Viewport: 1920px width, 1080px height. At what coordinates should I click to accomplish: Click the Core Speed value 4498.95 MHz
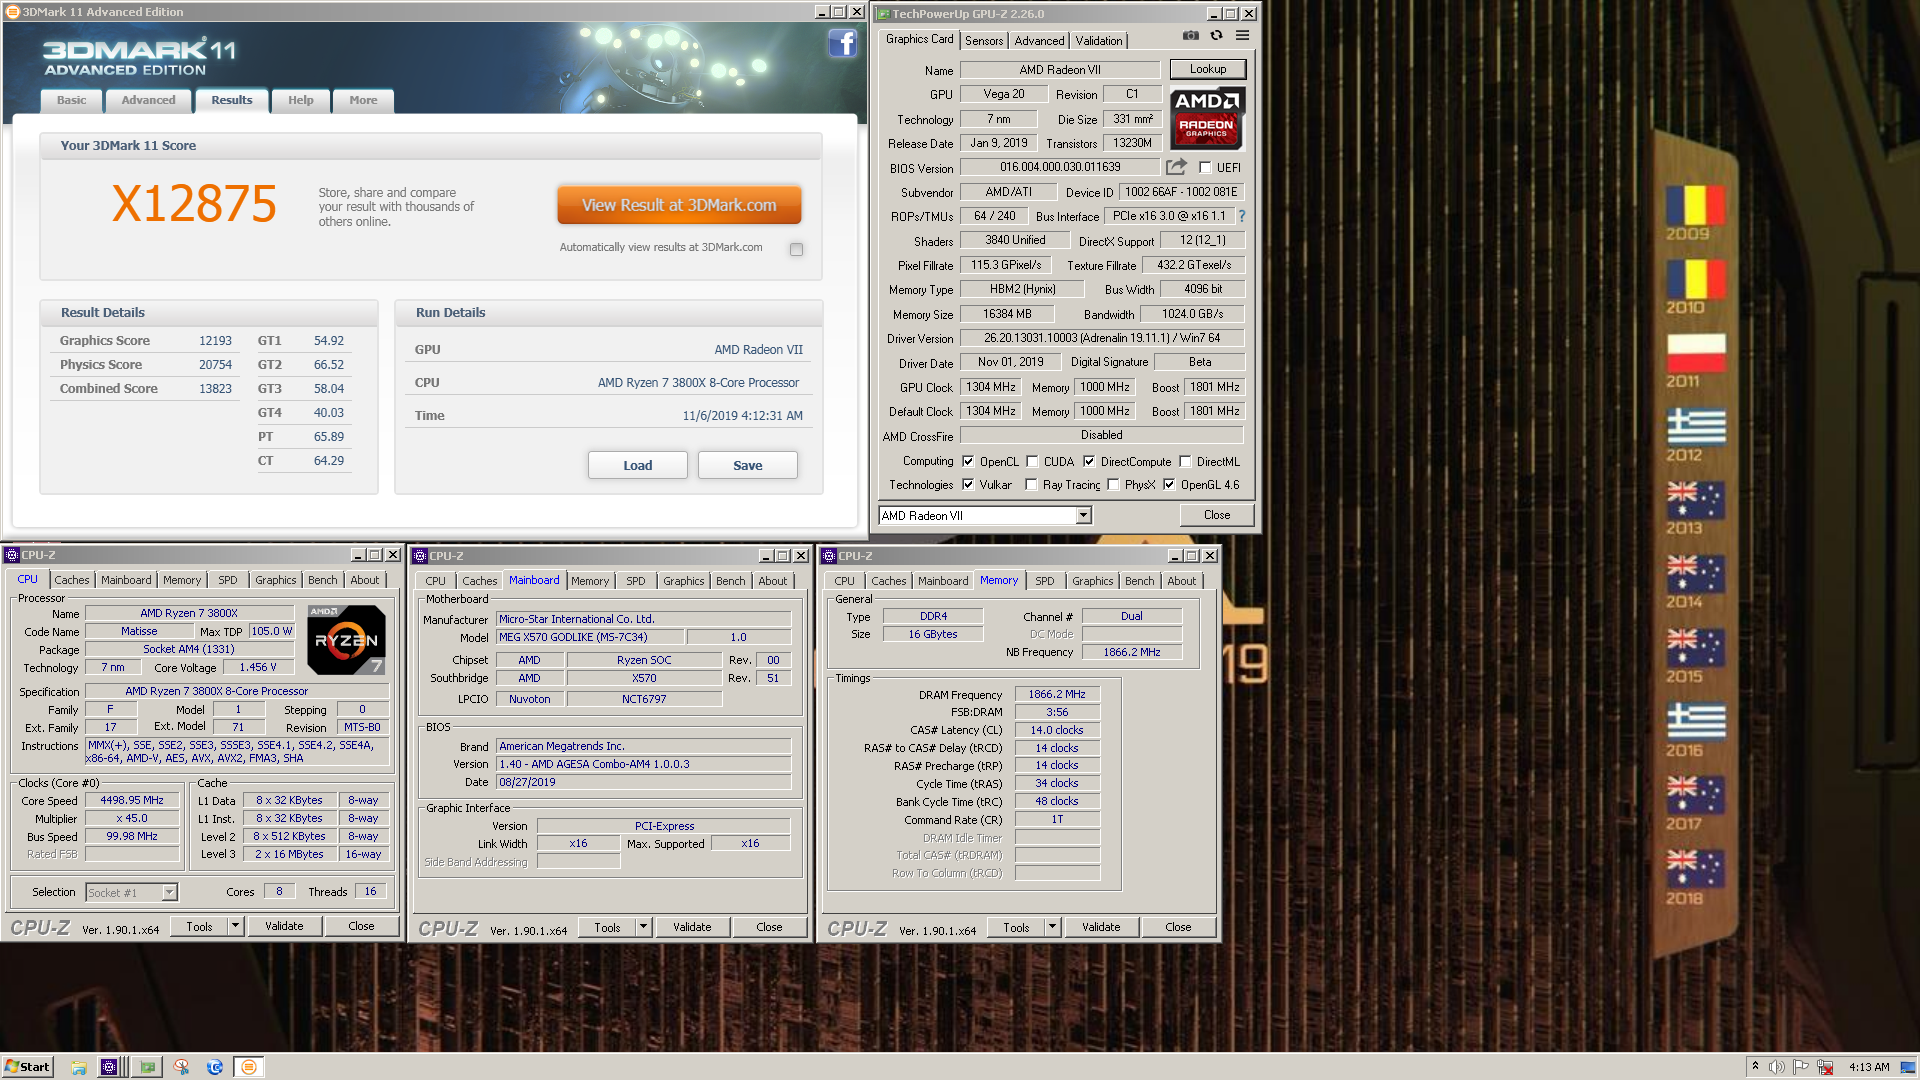[132, 800]
